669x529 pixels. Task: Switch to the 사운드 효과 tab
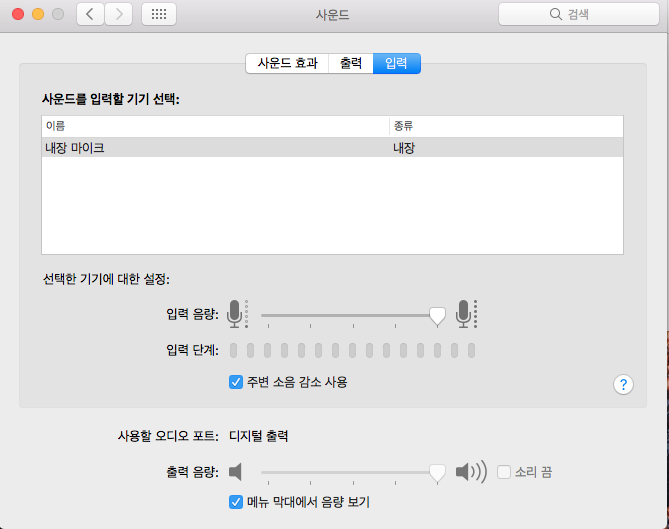coord(287,63)
